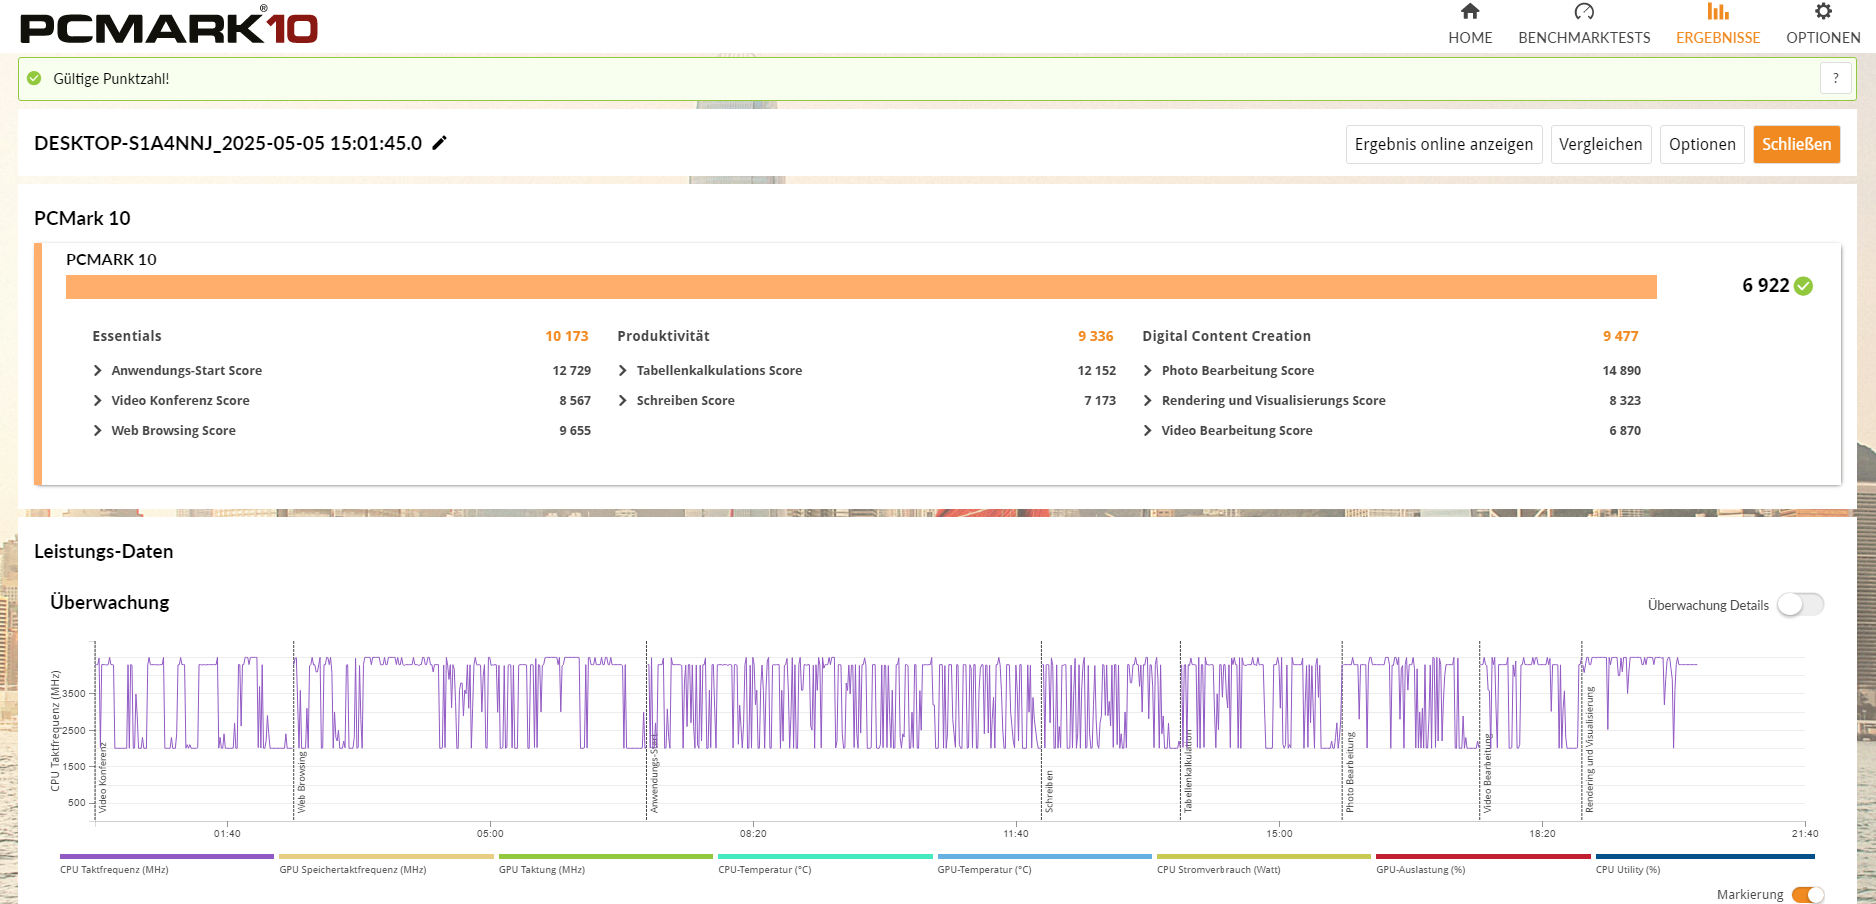Select CPU Stromverbrauch legend swatch
The width and height of the screenshot is (1876, 904).
pyautogui.click(x=1264, y=856)
